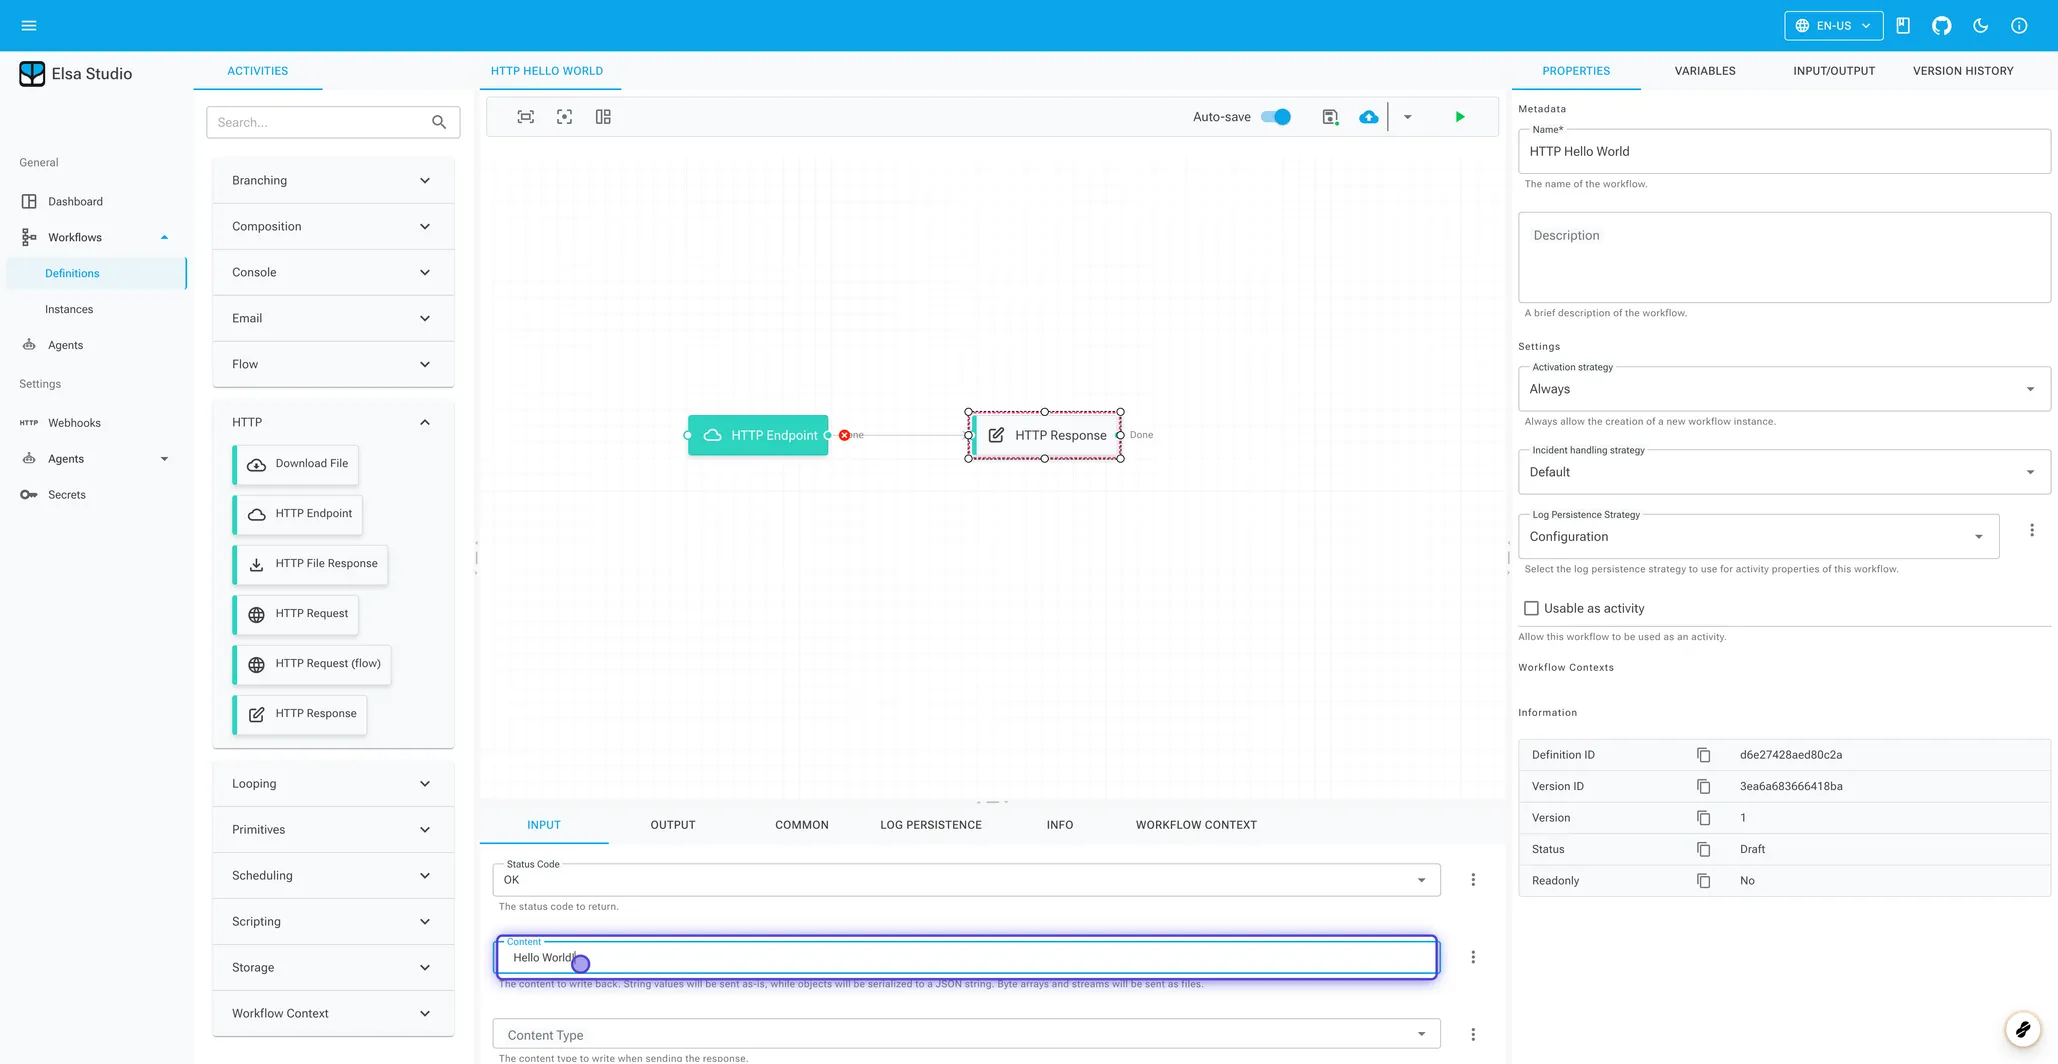Save the workflow with the save icon

pyautogui.click(x=1330, y=117)
